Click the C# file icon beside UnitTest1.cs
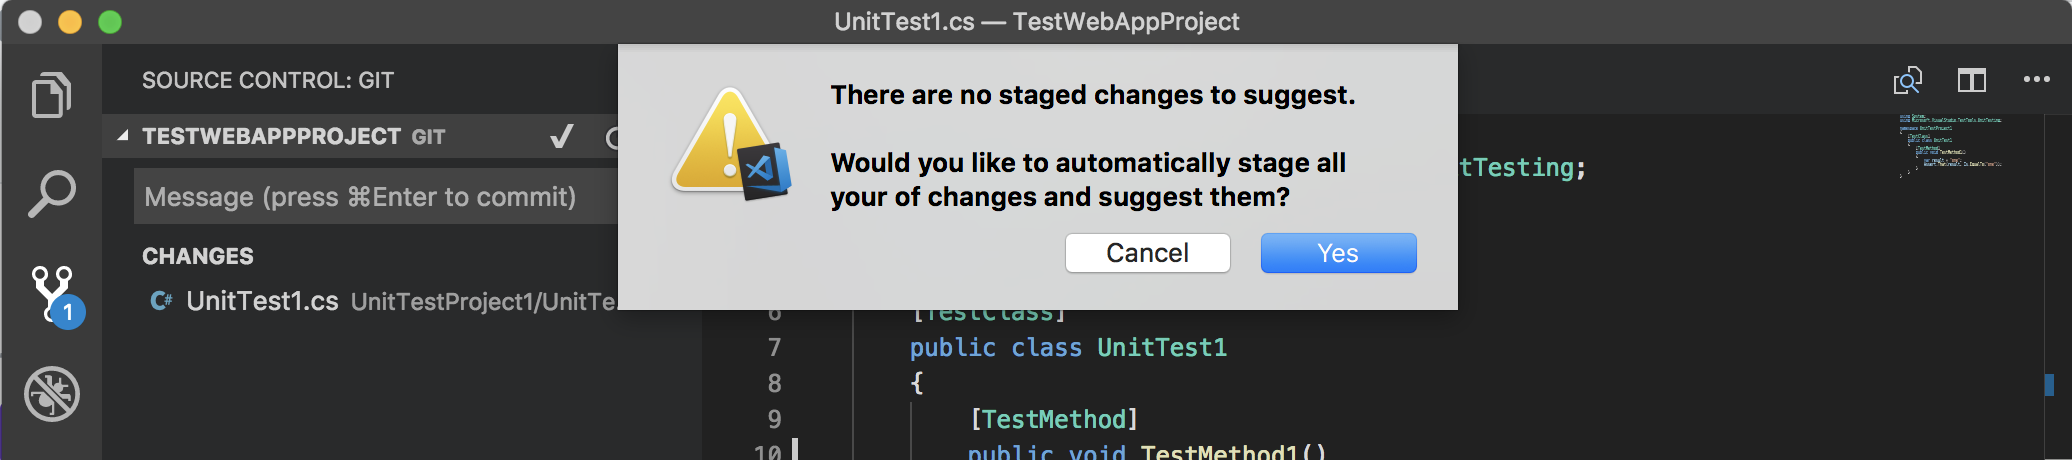 coord(161,301)
